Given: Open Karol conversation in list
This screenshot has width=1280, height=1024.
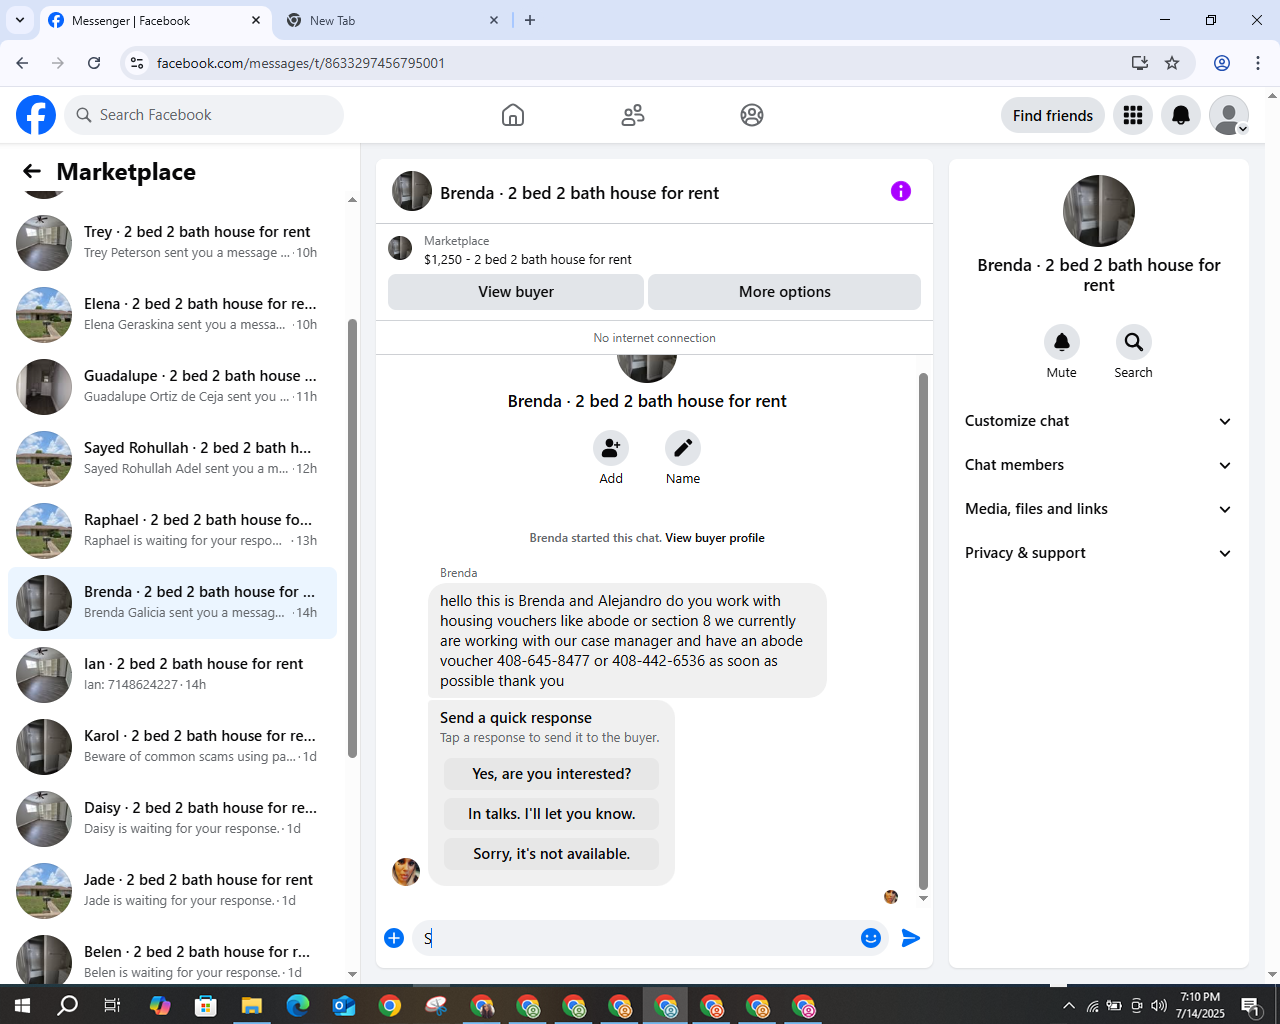Looking at the screenshot, I should click(172, 746).
